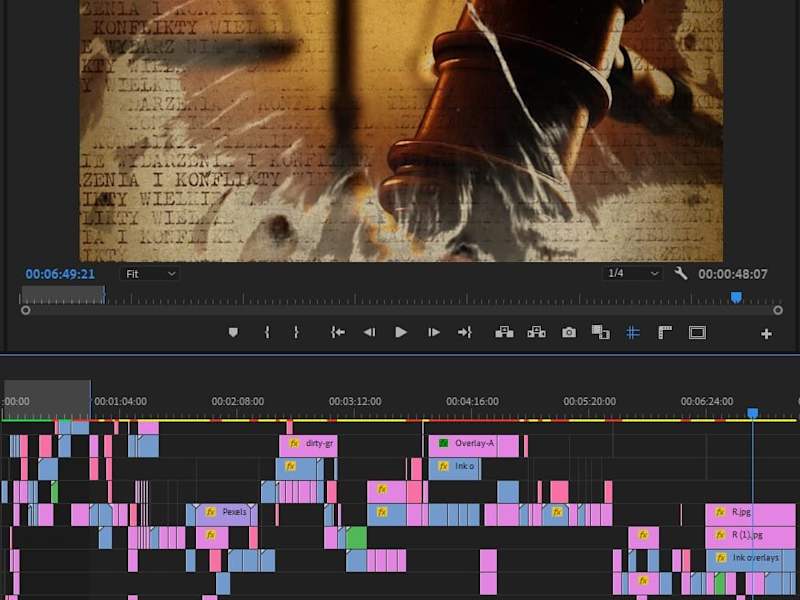This screenshot has width=800, height=600.
Task: Select the R (1).jpg clip
Action: pos(750,537)
